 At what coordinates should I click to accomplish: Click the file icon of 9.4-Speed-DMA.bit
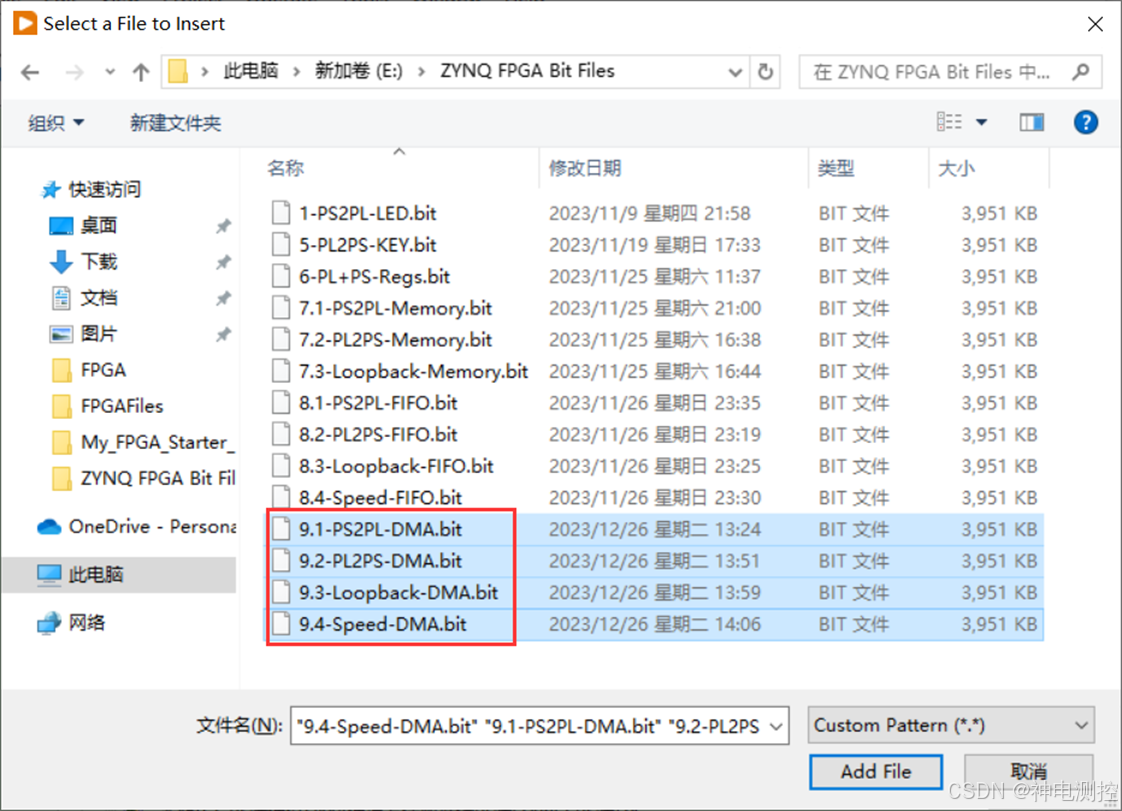[x=281, y=623]
